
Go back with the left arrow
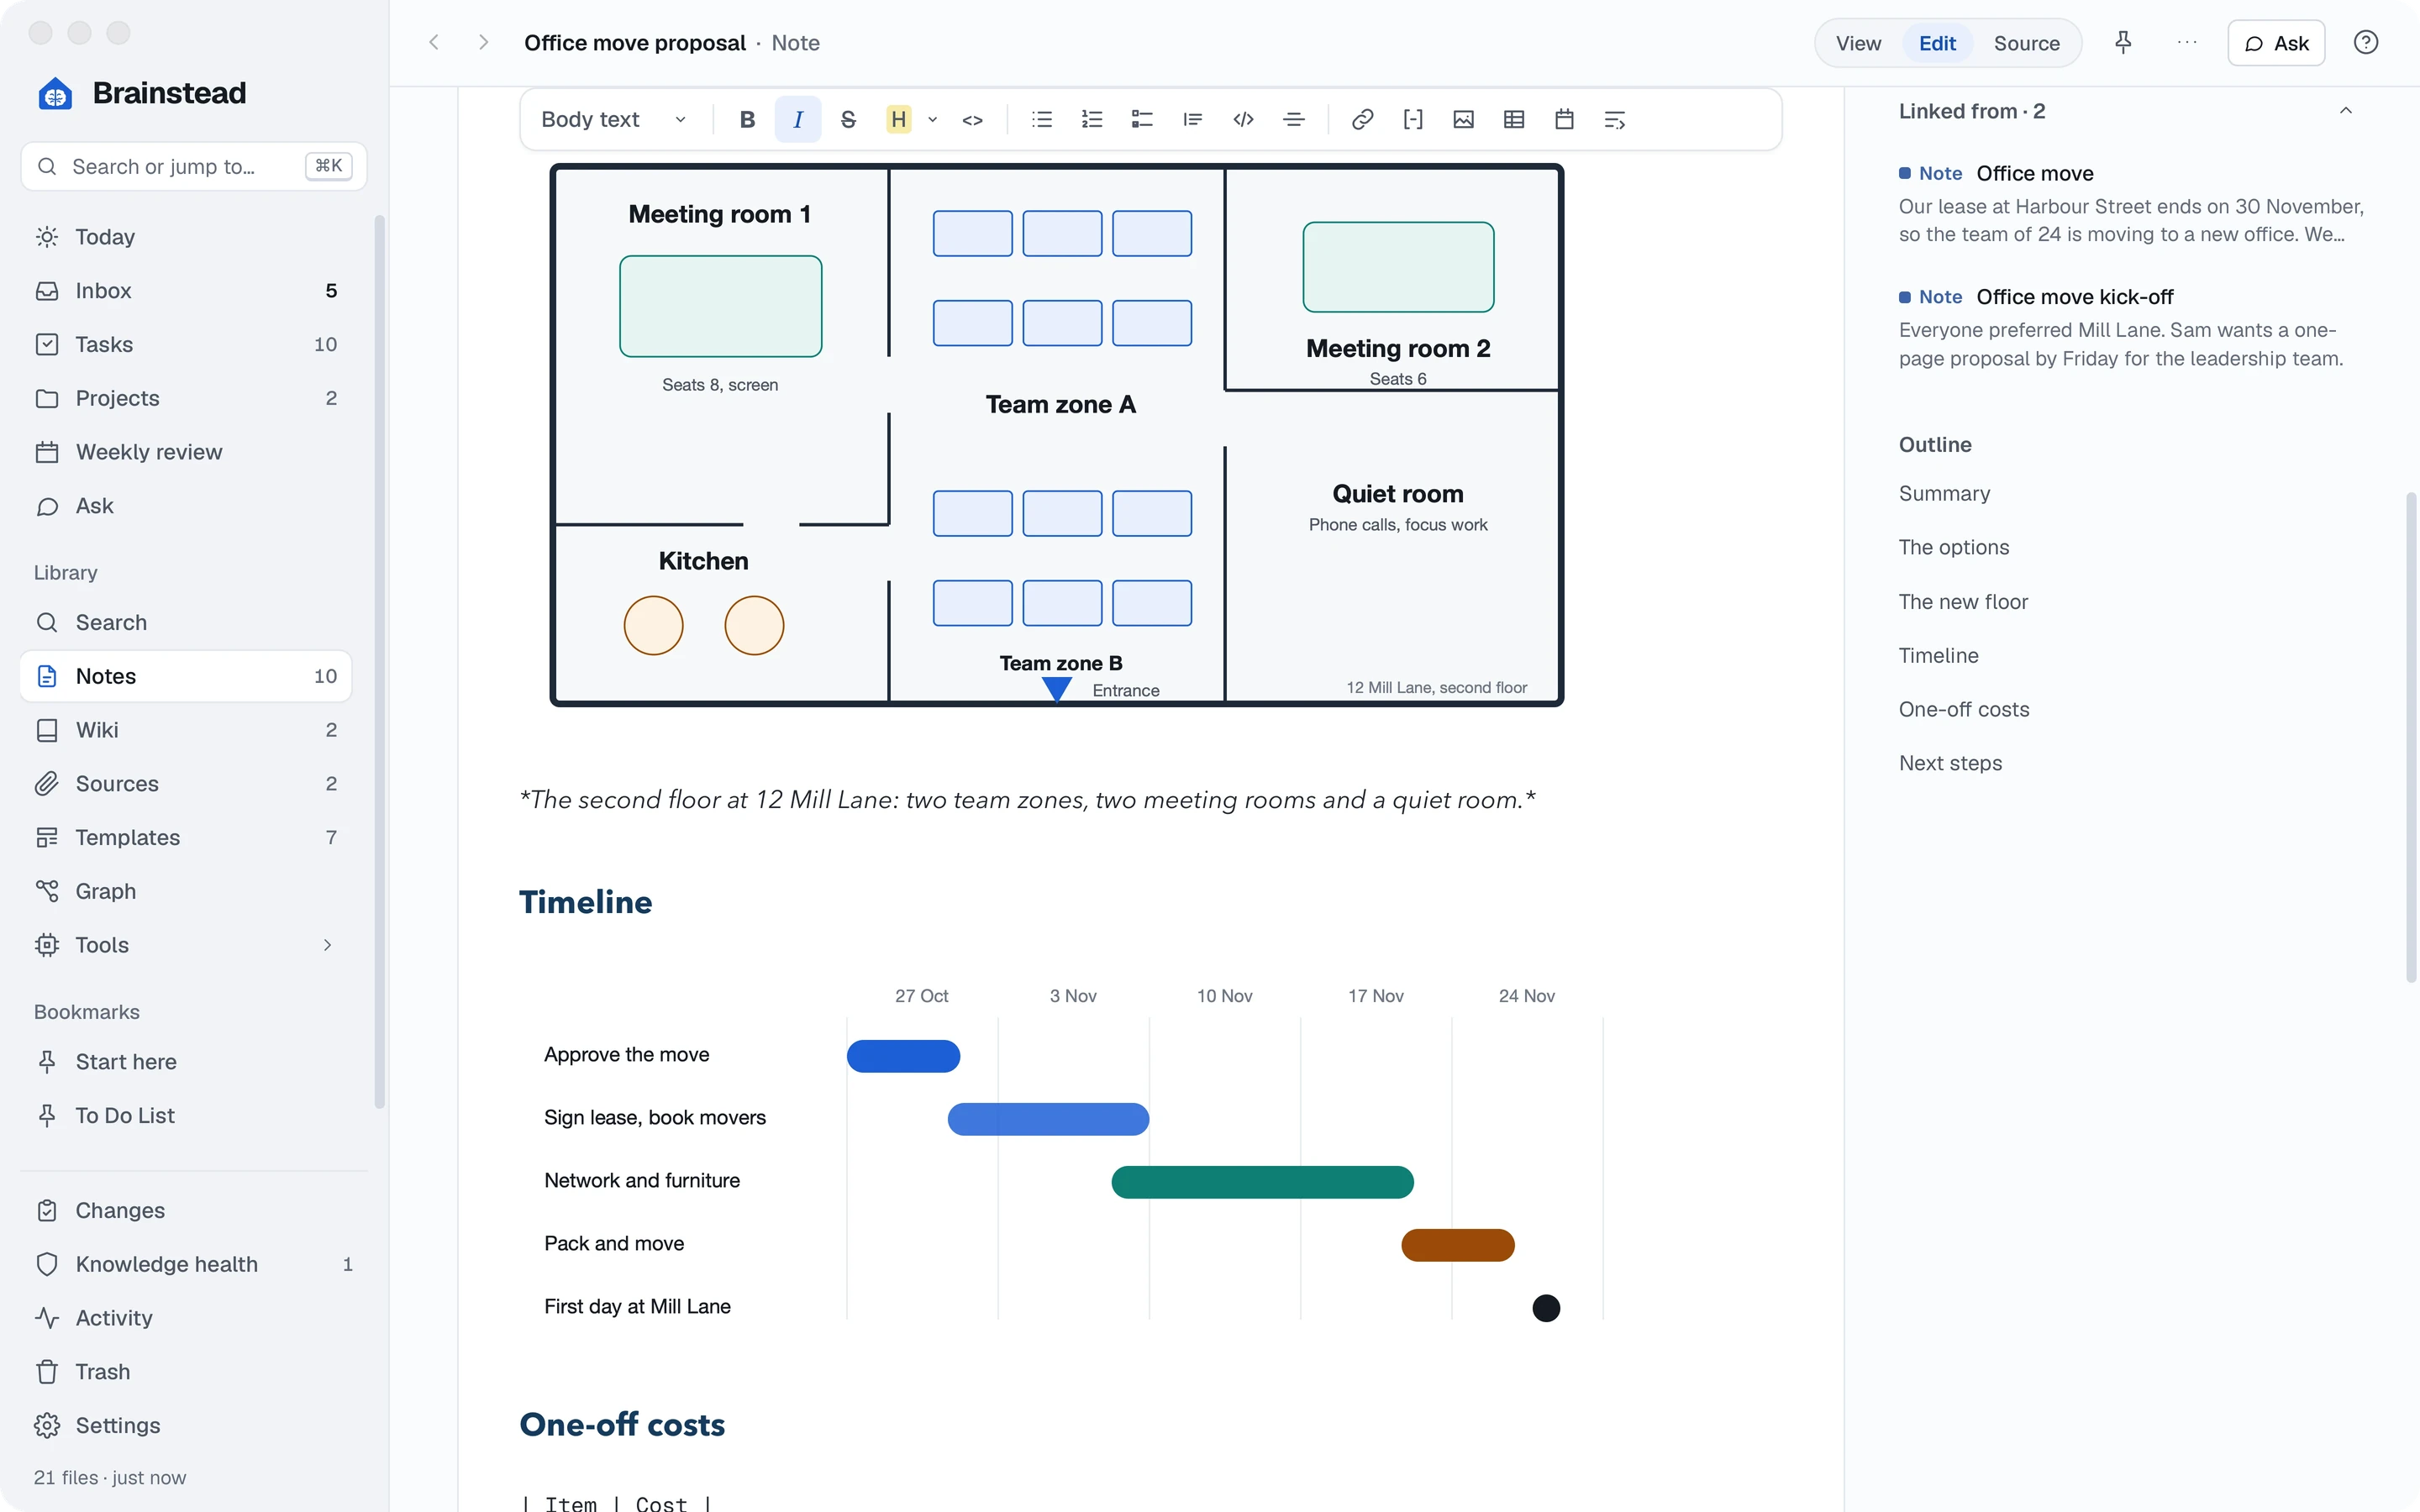434,43
